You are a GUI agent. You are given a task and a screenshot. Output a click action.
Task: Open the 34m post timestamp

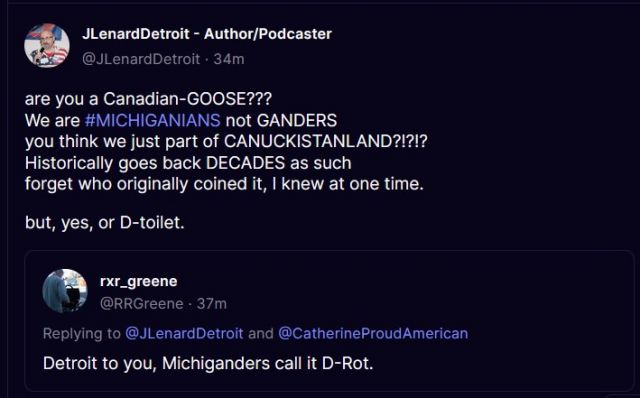229,59
